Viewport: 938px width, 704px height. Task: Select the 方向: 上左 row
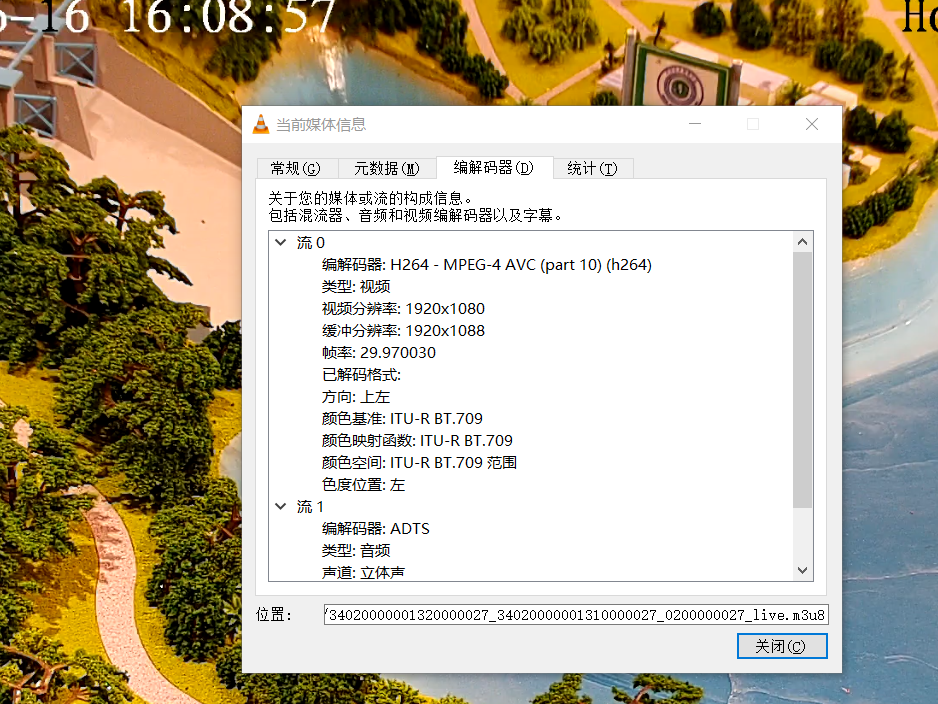point(356,397)
